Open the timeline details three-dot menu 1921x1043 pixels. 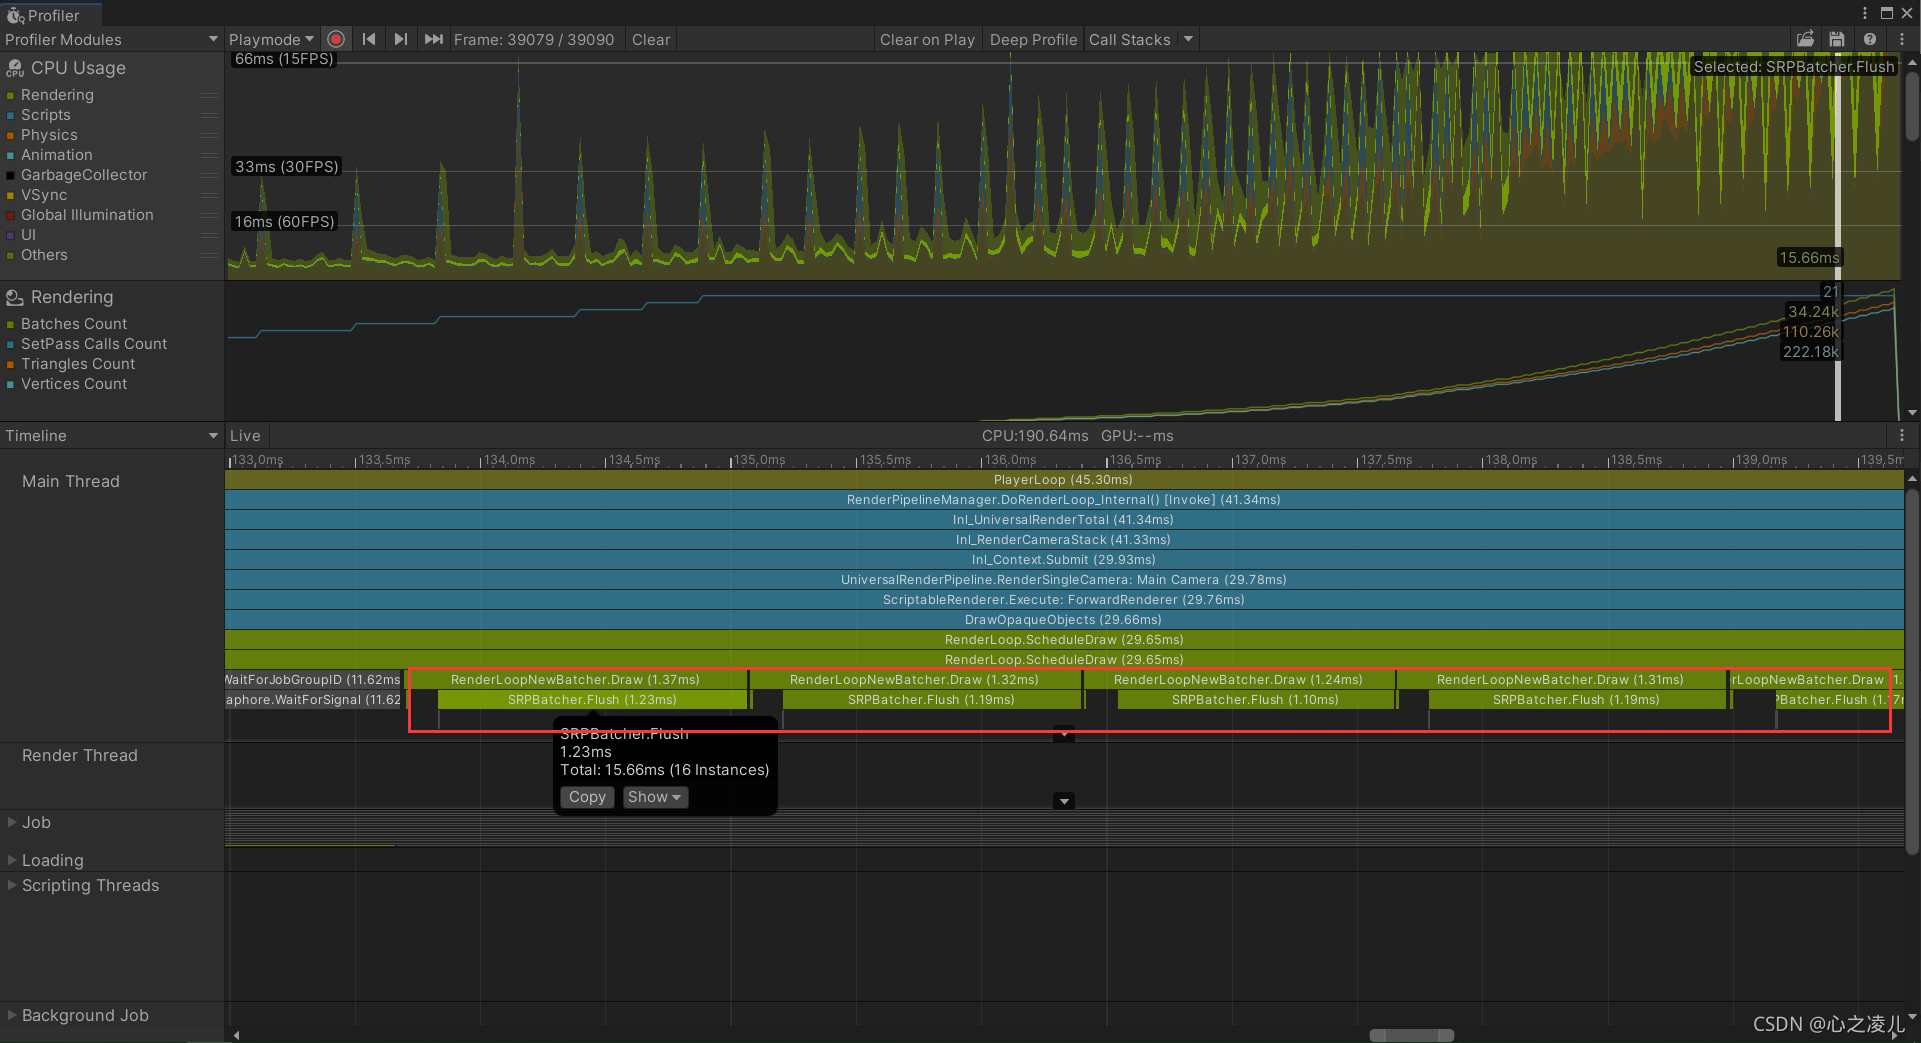coord(1901,435)
